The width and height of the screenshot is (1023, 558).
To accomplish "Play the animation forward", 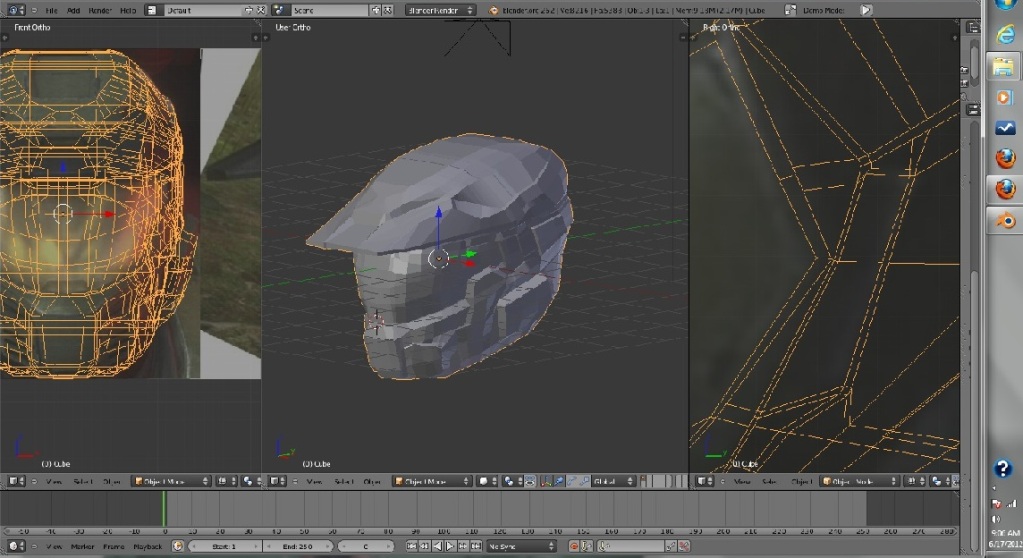I will (x=450, y=546).
